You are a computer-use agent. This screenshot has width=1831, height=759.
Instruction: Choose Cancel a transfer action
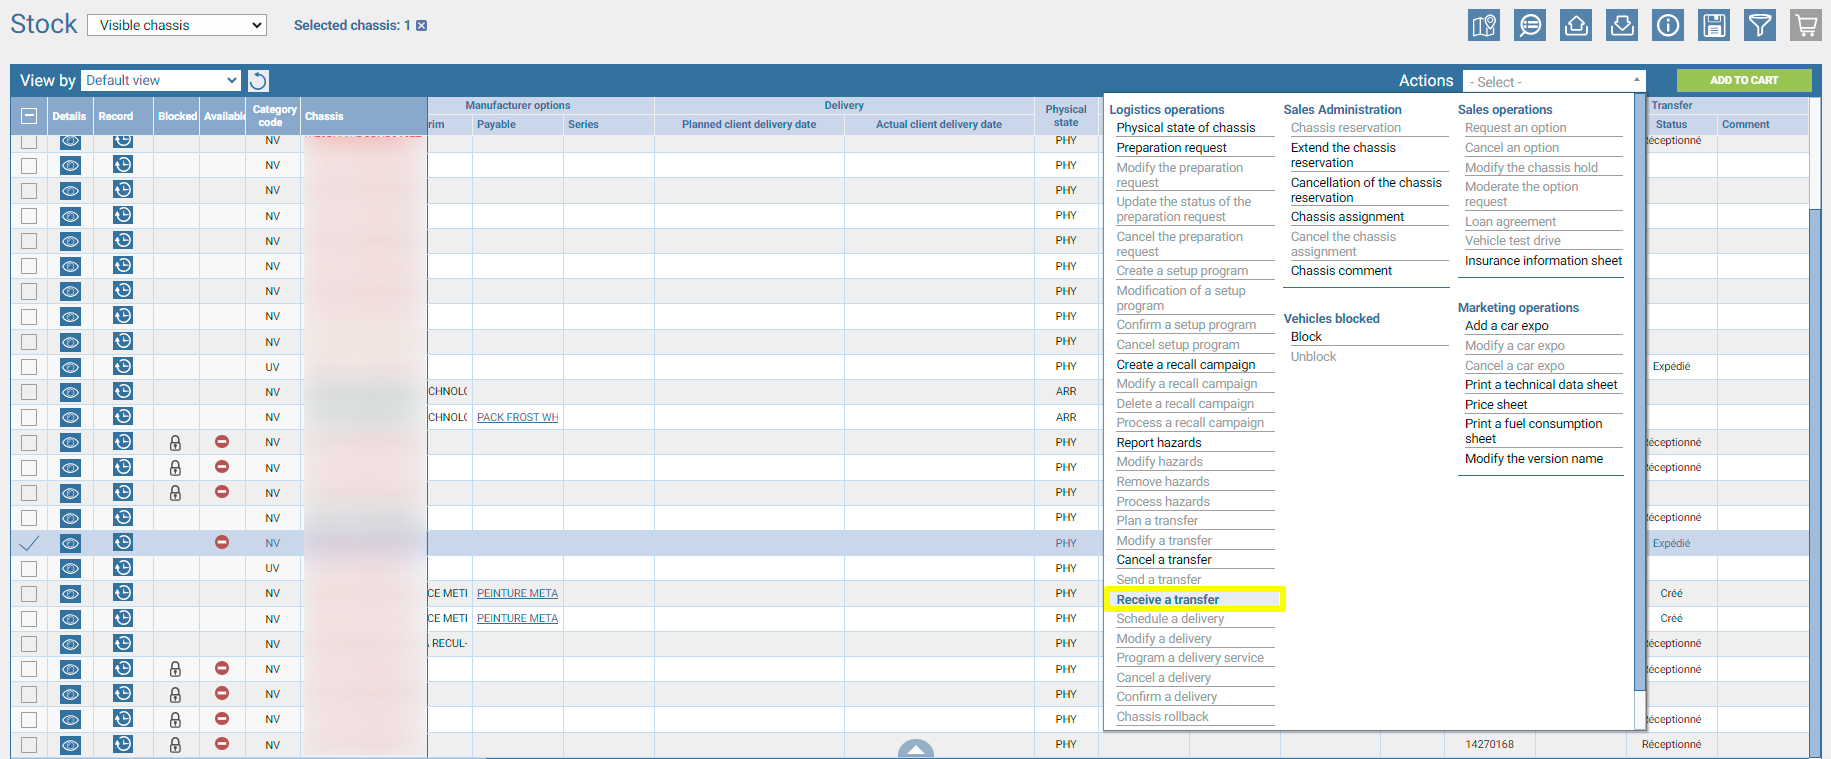[x=1164, y=560]
